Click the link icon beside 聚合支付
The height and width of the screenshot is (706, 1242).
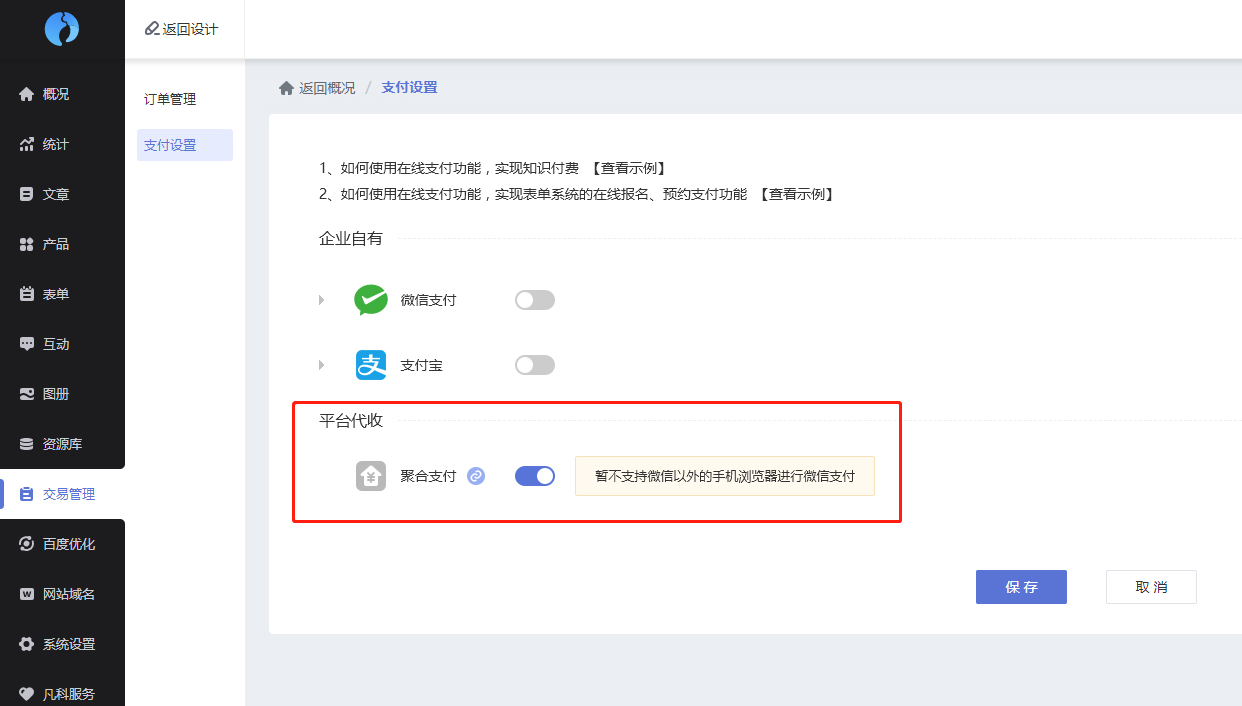click(476, 475)
